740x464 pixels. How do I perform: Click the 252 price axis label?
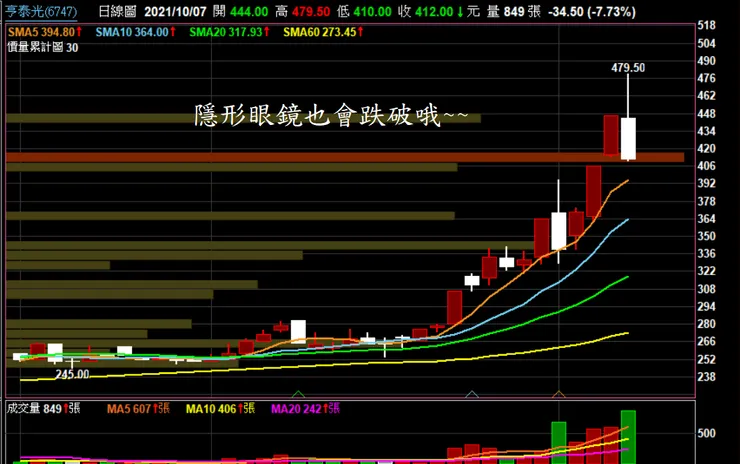pyautogui.click(x=706, y=359)
